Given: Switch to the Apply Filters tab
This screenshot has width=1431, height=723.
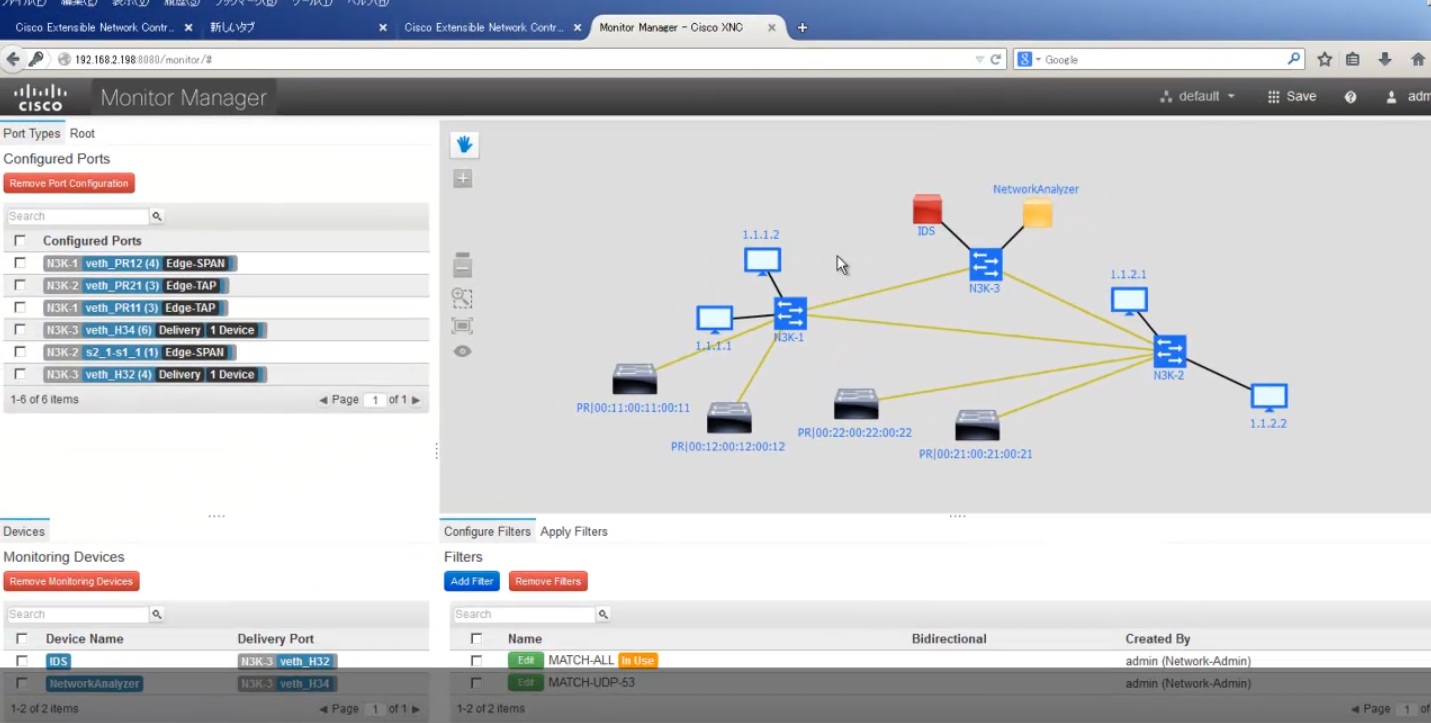Looking at the screenshot, I should coord(574,532).
